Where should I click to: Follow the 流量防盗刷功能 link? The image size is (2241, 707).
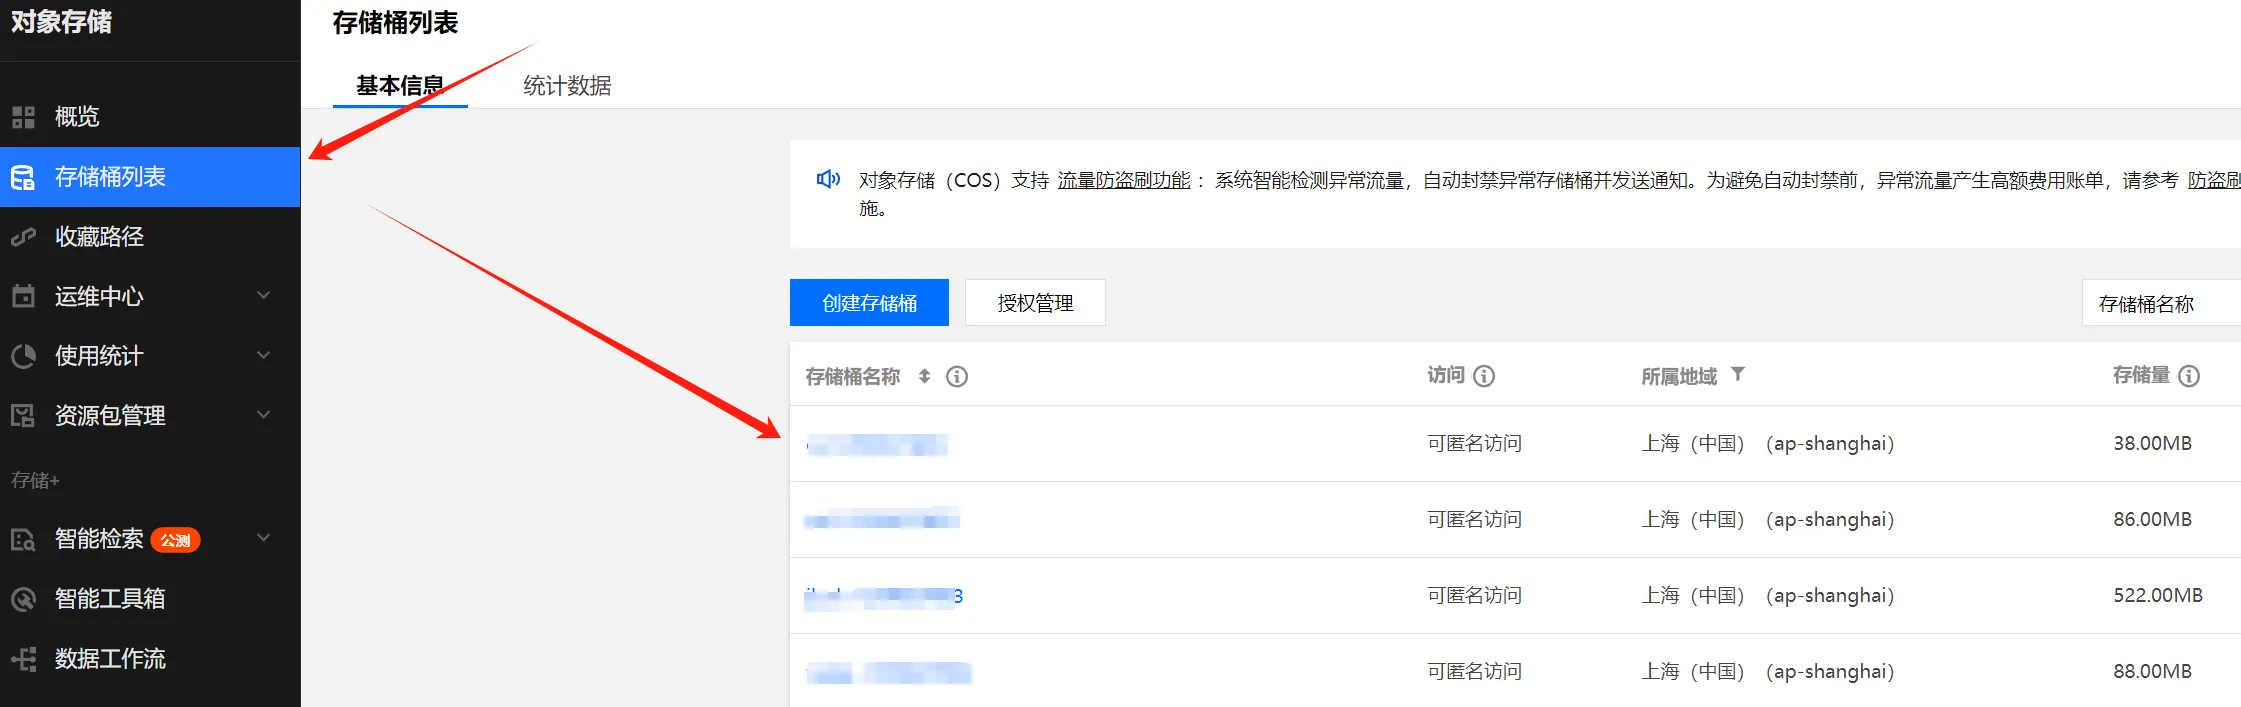coord(1124,180)
